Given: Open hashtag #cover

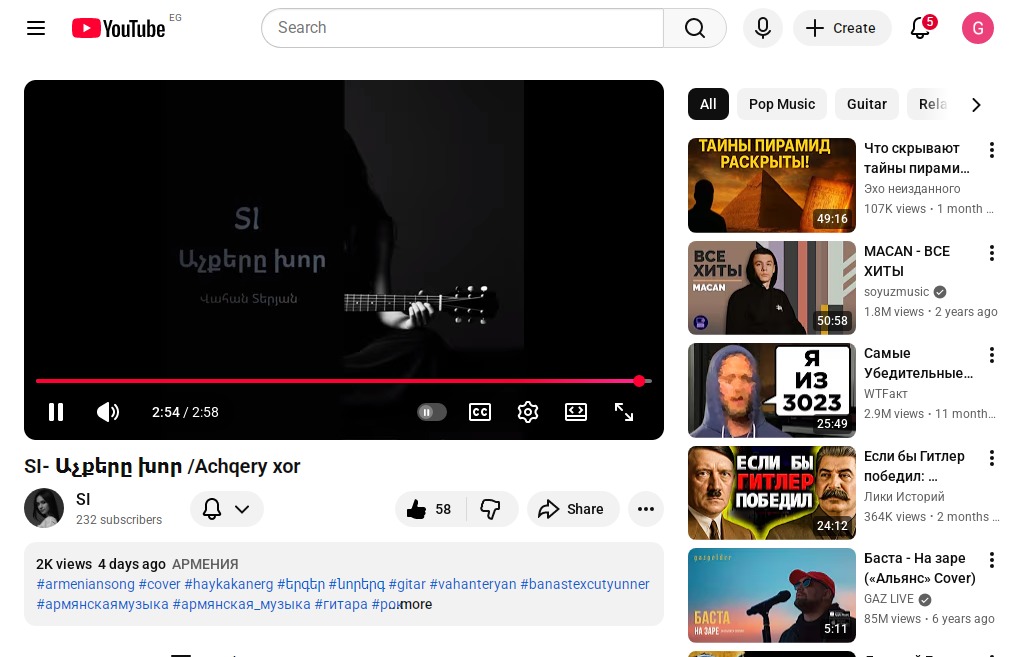Looking at the screenshot, I should [x=159, y=585].
